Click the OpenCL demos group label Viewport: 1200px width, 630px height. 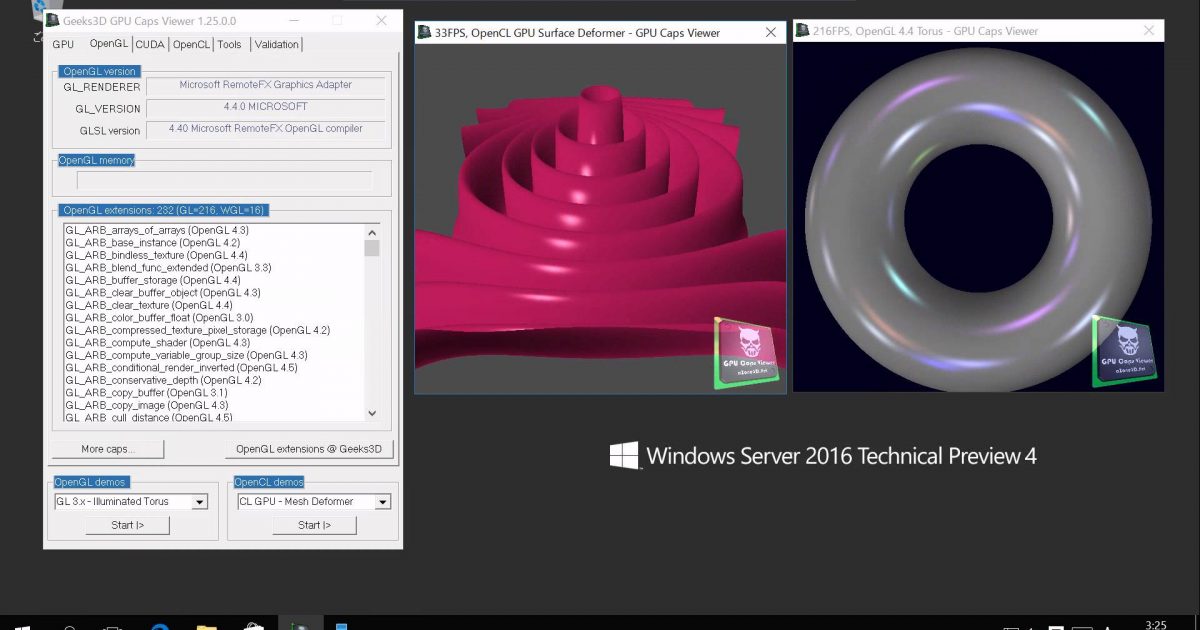point(271,482)
